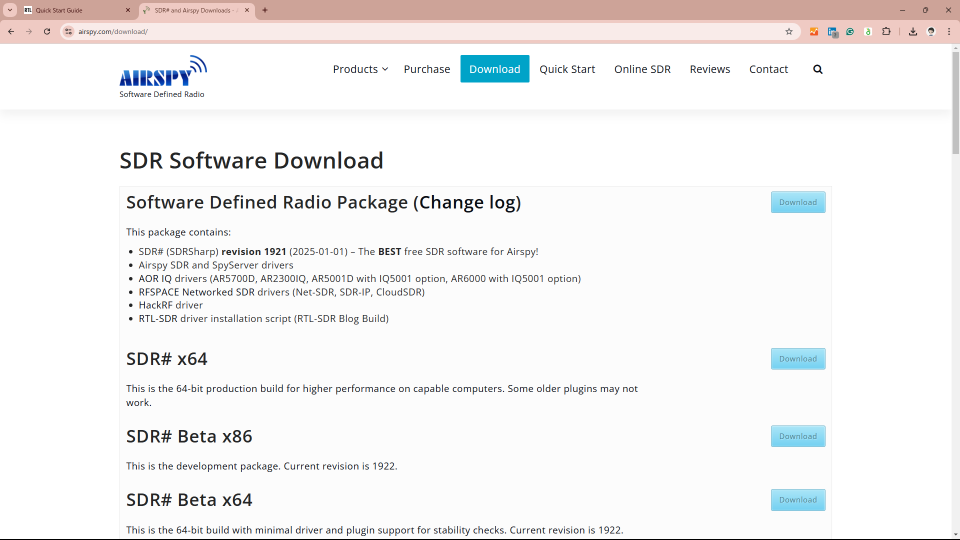Open the Change log link in heading
This screenshot has width=960, height=540.
[467, 202]
